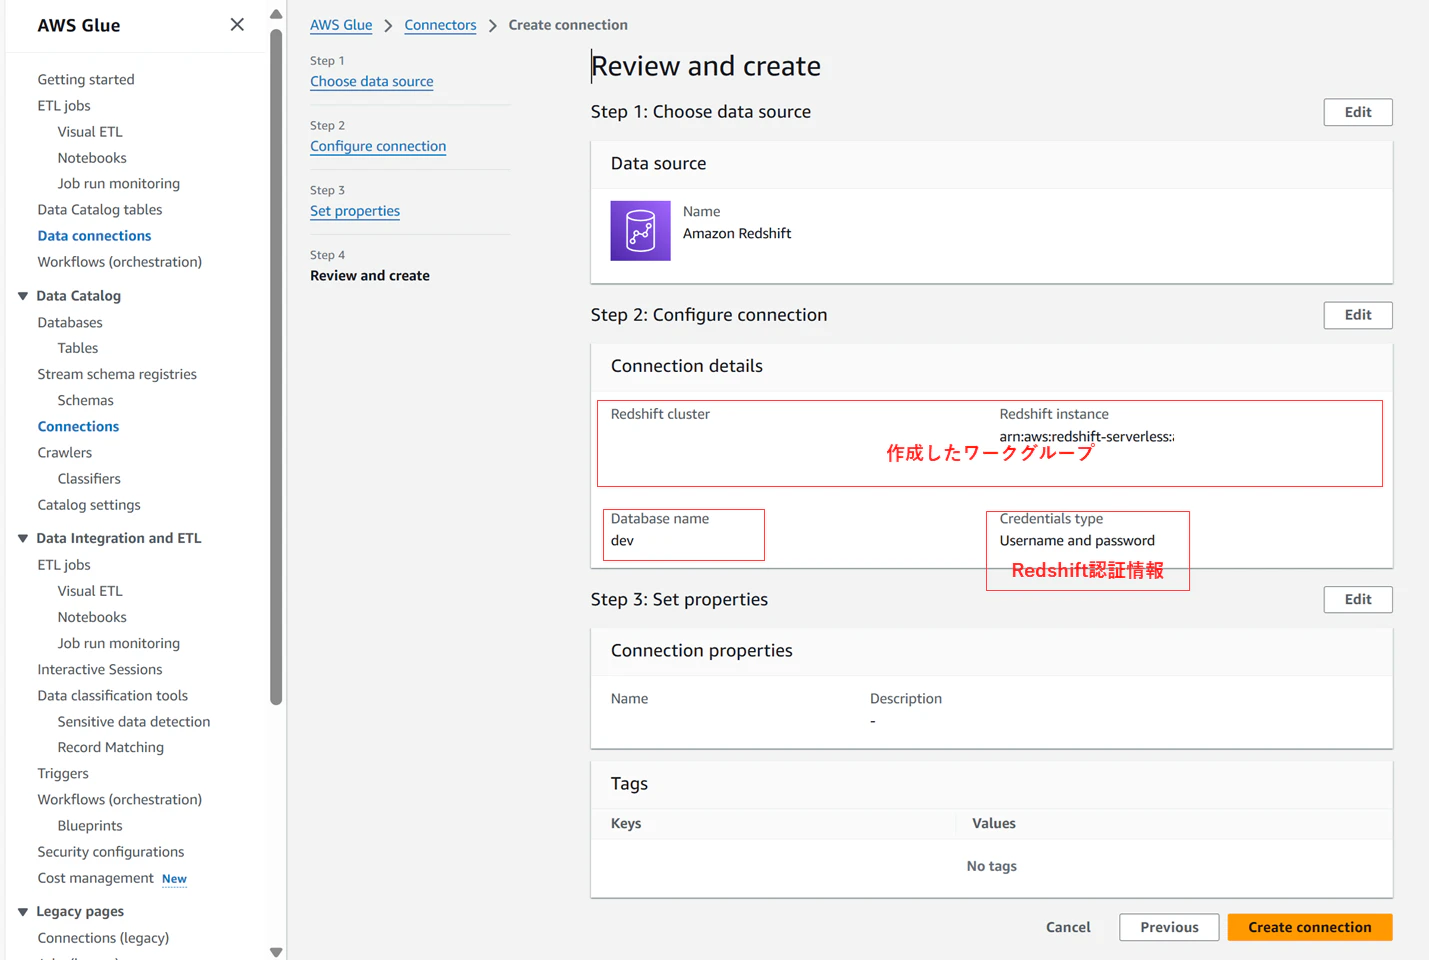Click the sidebar vertical scrollbar thumb
The image size is (1429, 960).
276,366
